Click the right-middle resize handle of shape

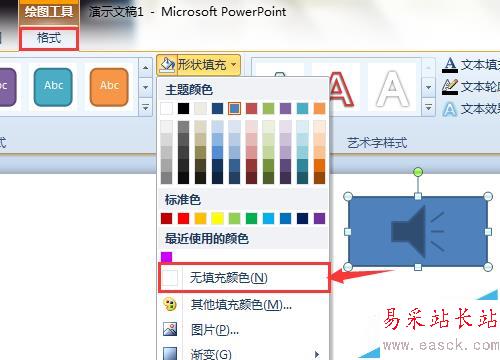point(488,232)
